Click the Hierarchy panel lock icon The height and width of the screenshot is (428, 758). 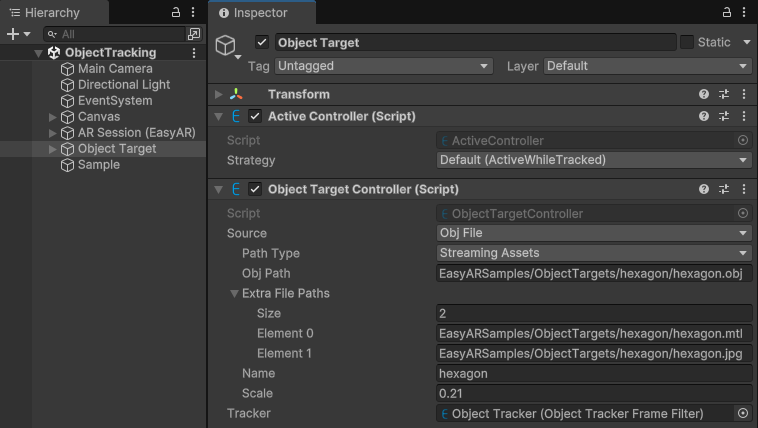pos(176,12)
